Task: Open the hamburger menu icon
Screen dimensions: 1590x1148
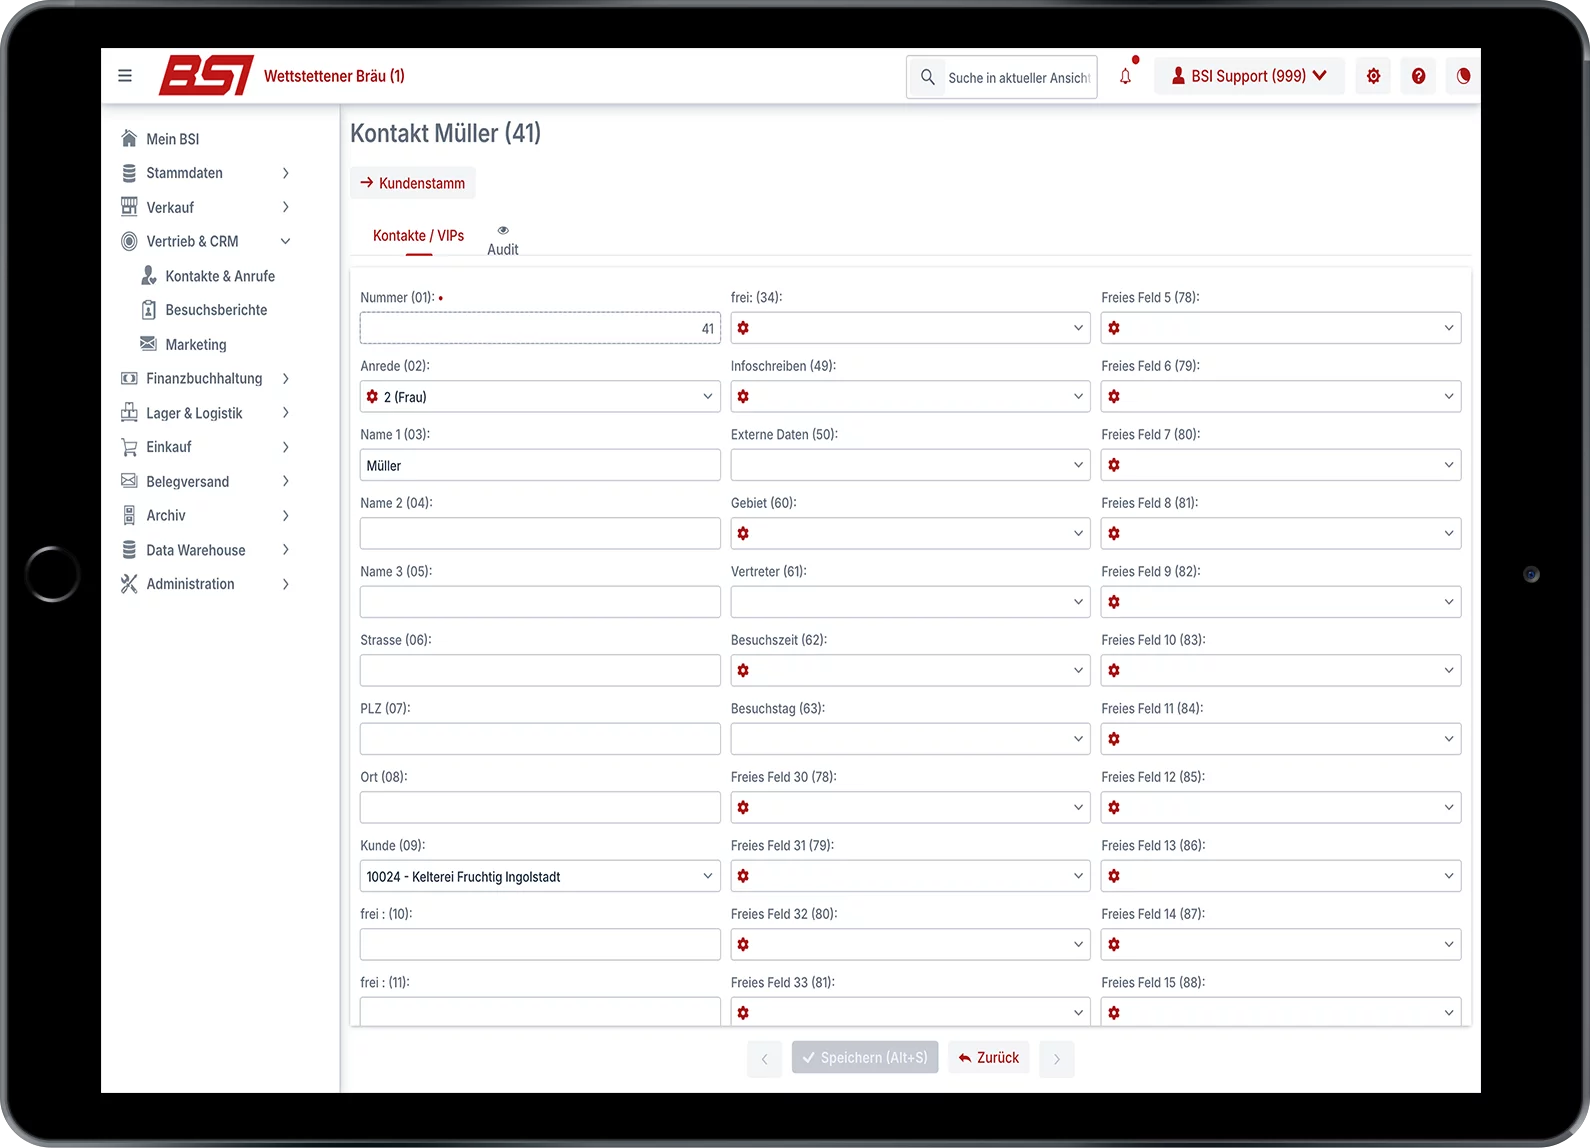Action: [x=125, y=76]
